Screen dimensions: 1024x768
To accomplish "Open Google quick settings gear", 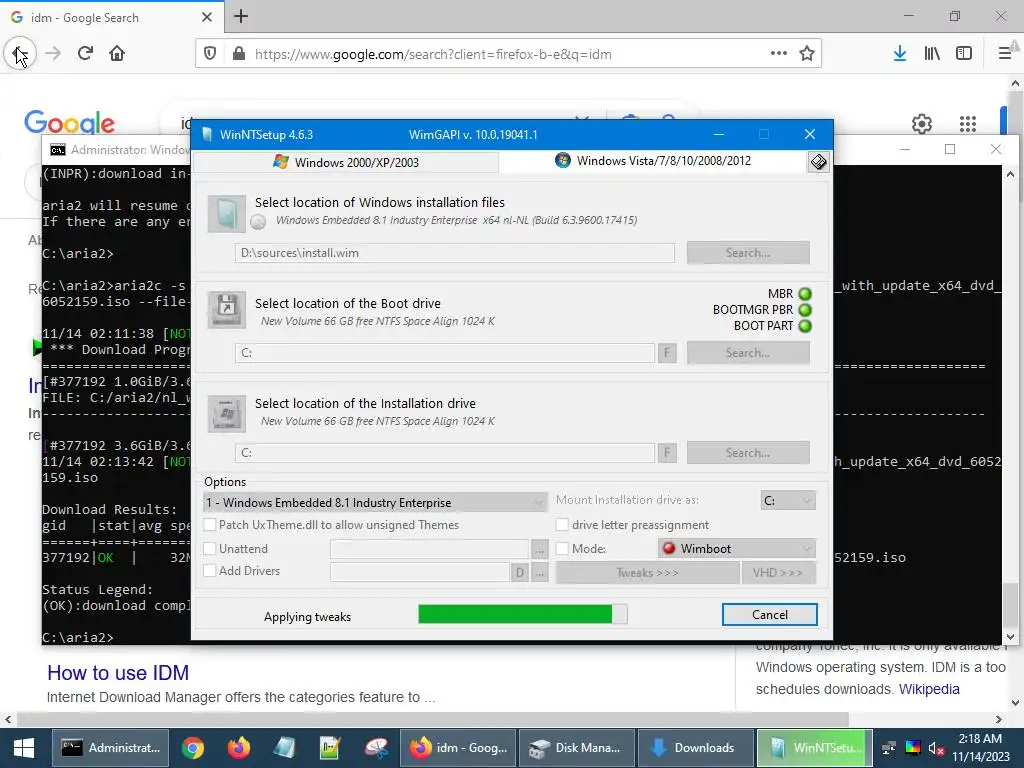I will coord(921,123).
